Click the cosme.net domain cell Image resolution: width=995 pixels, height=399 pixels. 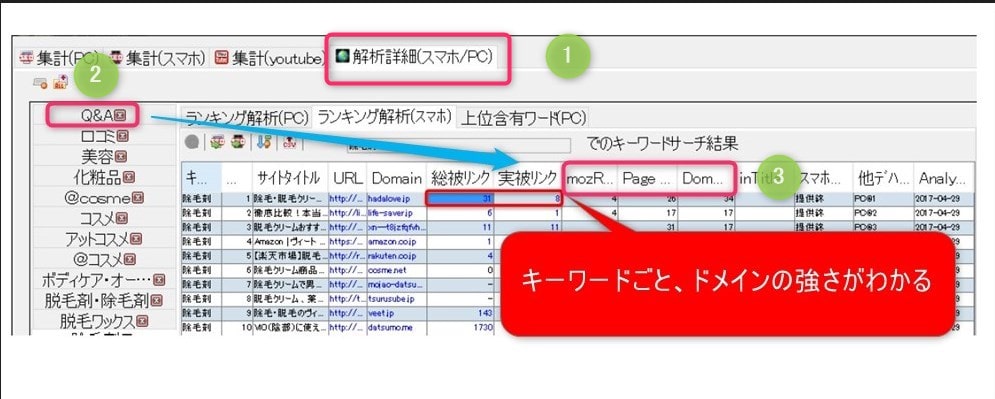coord(397,270)
